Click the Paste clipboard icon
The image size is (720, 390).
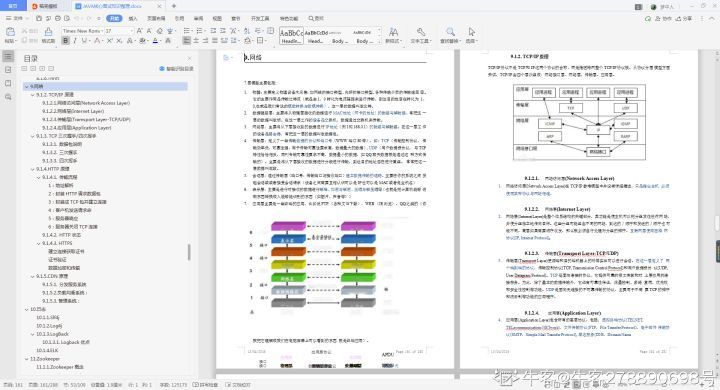point(10,32)
